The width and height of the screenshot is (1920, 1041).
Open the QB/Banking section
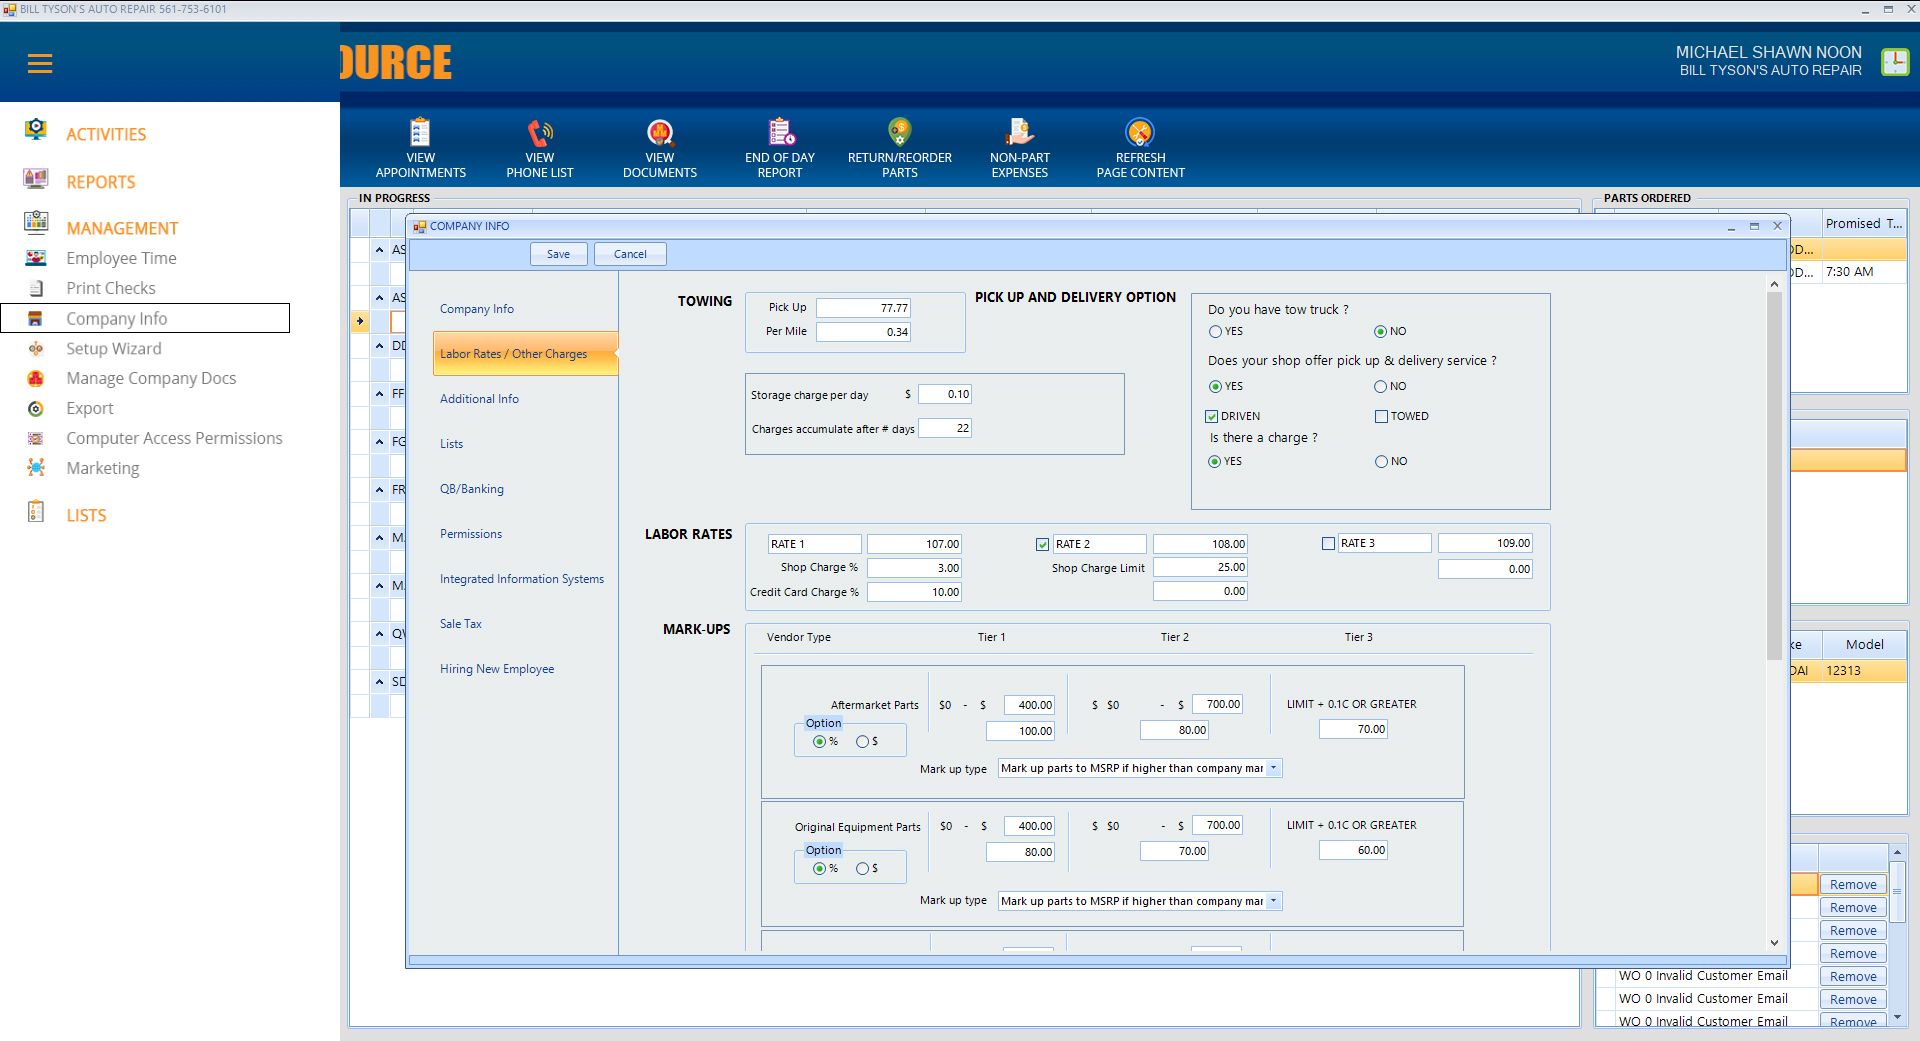click(471, 489)
